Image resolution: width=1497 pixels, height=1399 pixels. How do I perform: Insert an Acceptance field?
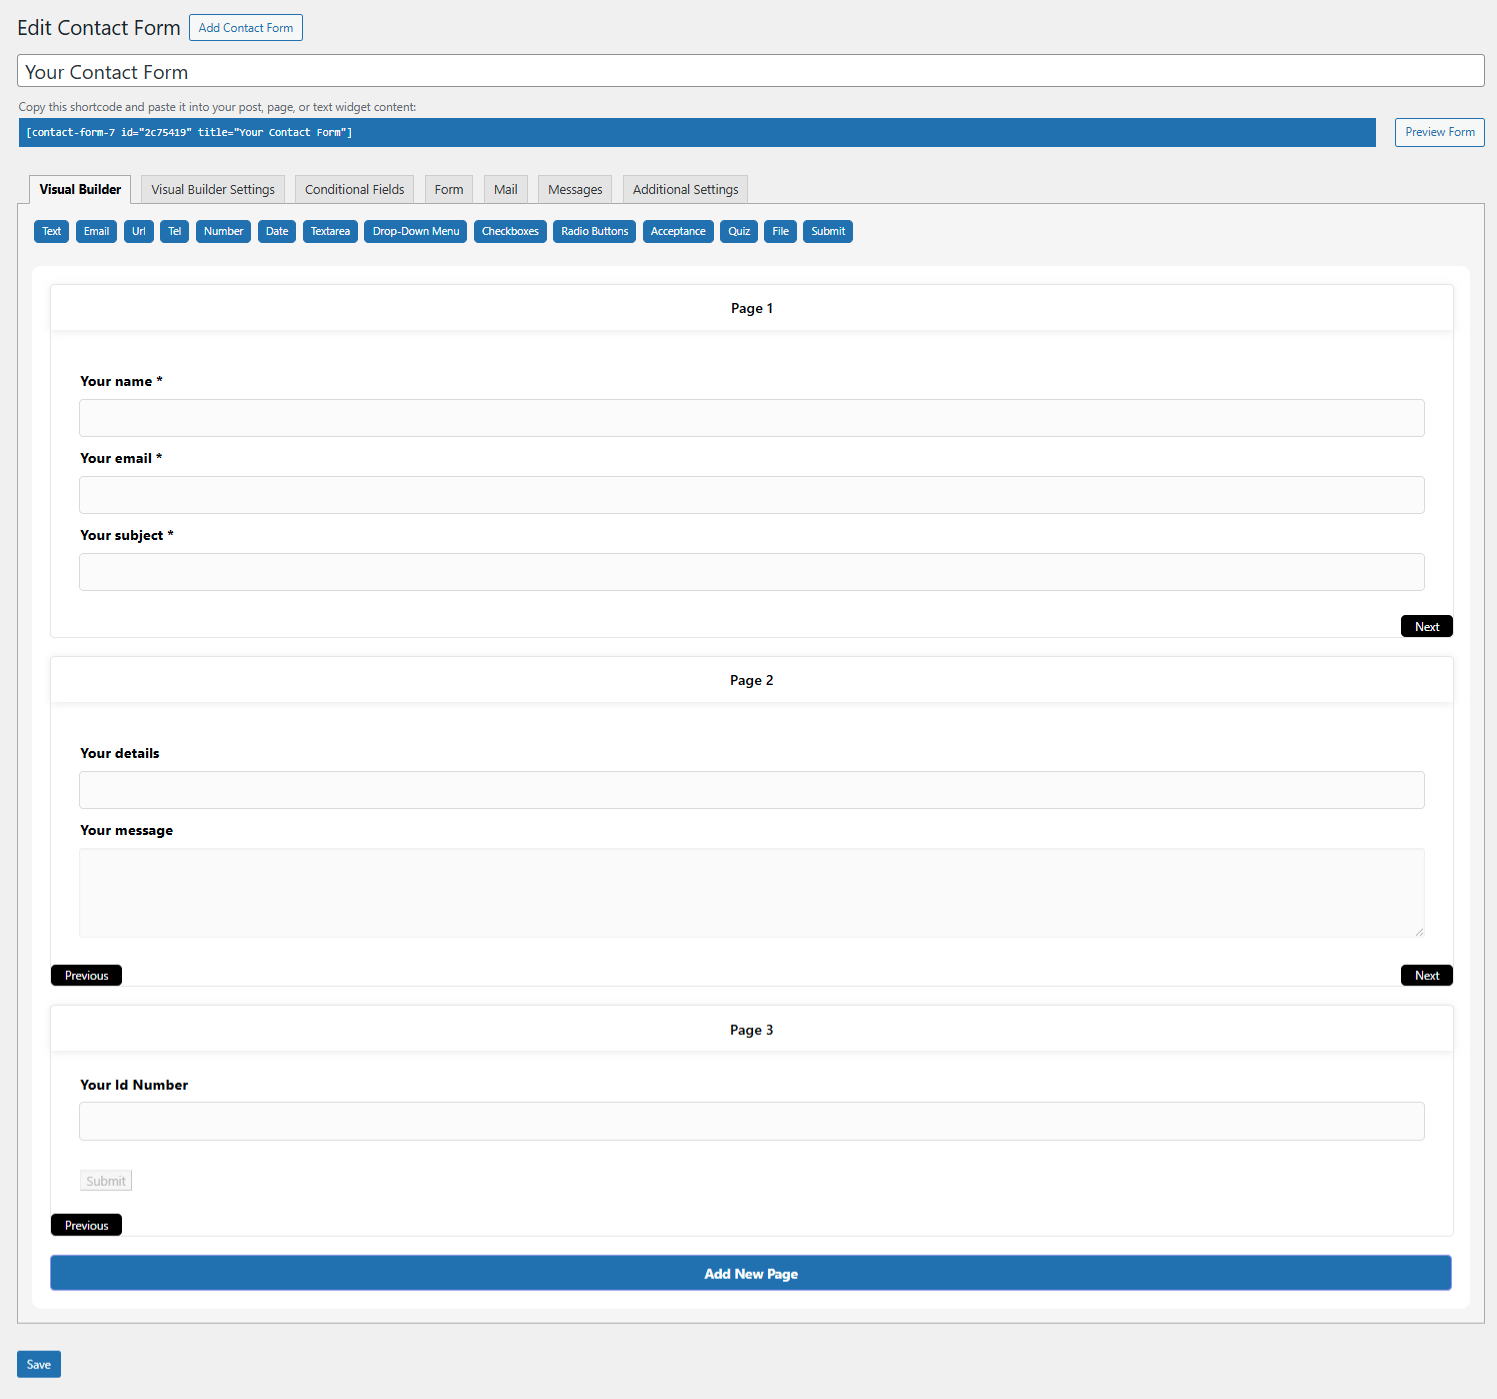[678, 231]
